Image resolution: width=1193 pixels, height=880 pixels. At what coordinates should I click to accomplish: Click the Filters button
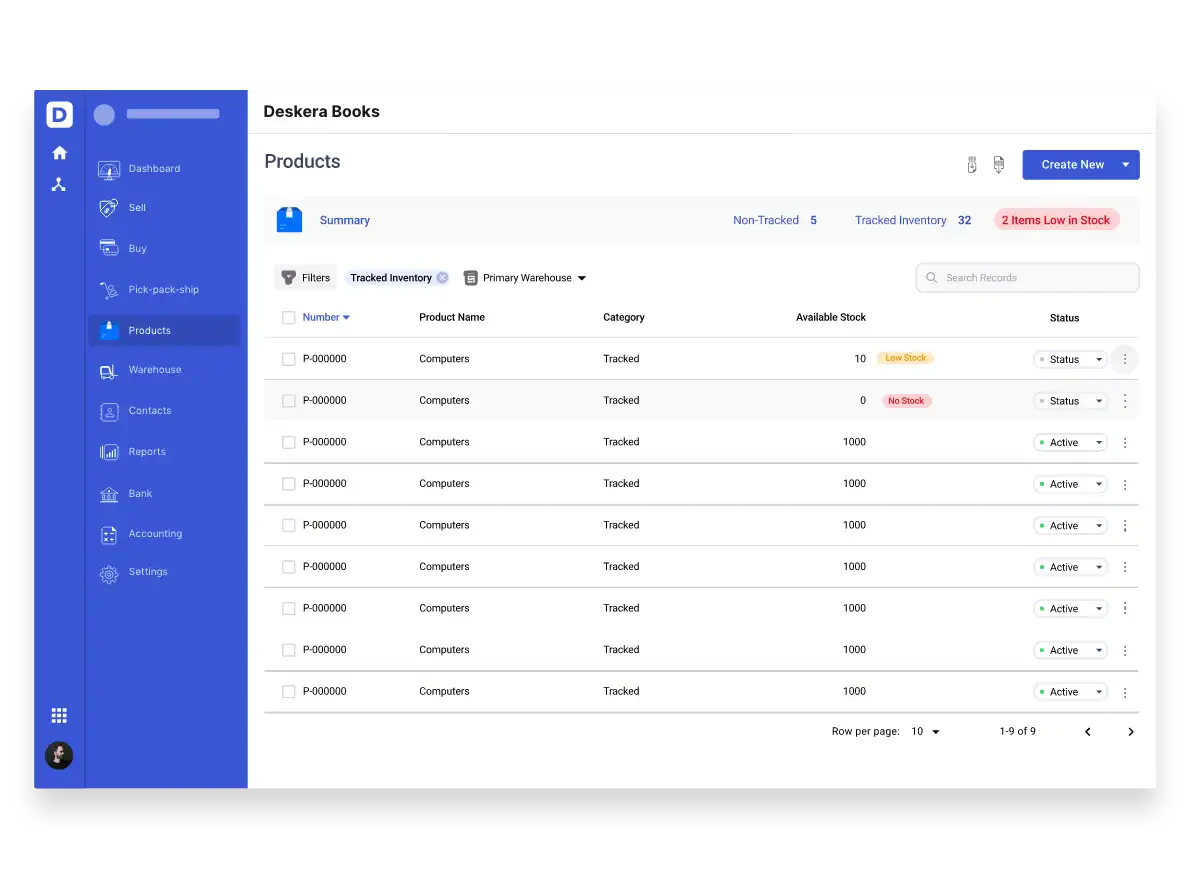pyautogui.click(x=306, y=278)
